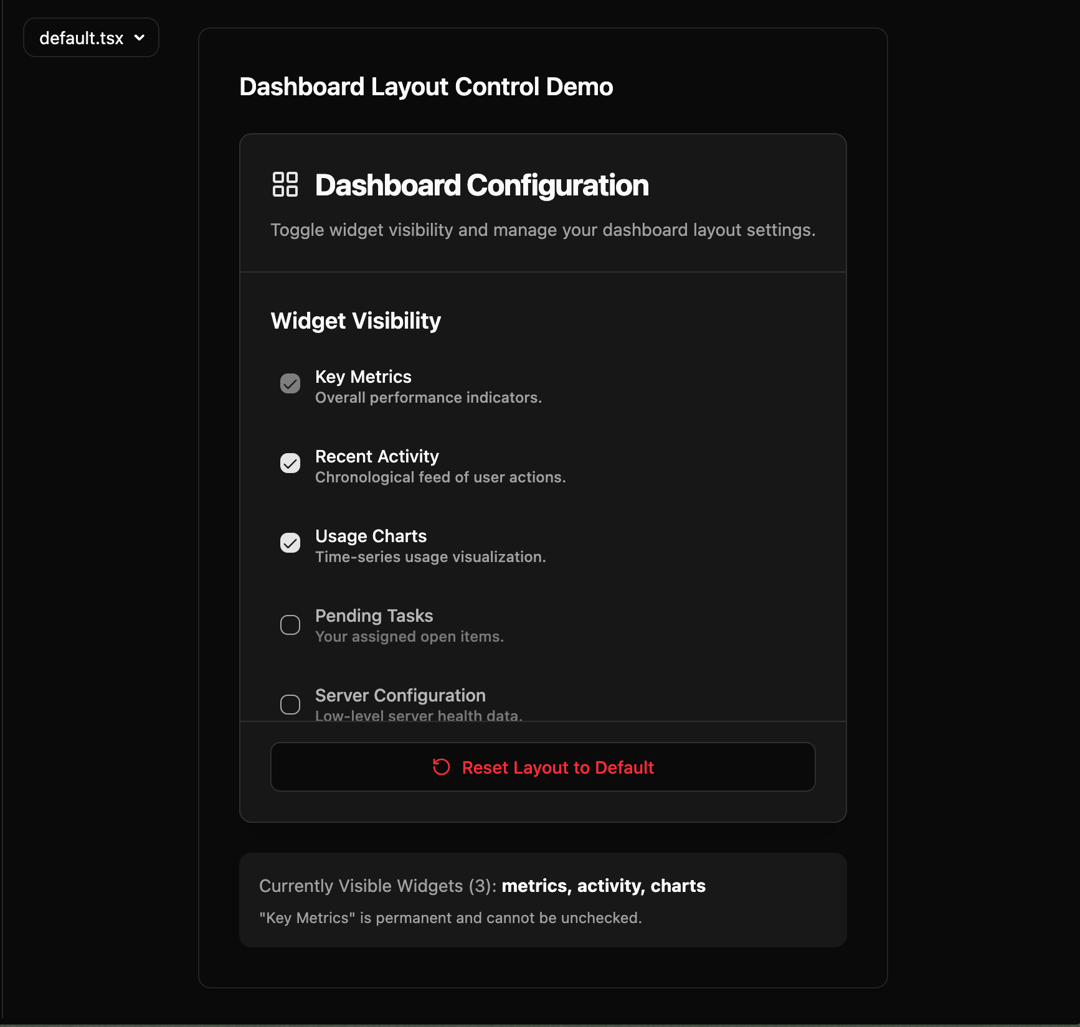The image size is (1080, 1027).
Task: Click the 'Recent Activity' label text
Action: 377,456
